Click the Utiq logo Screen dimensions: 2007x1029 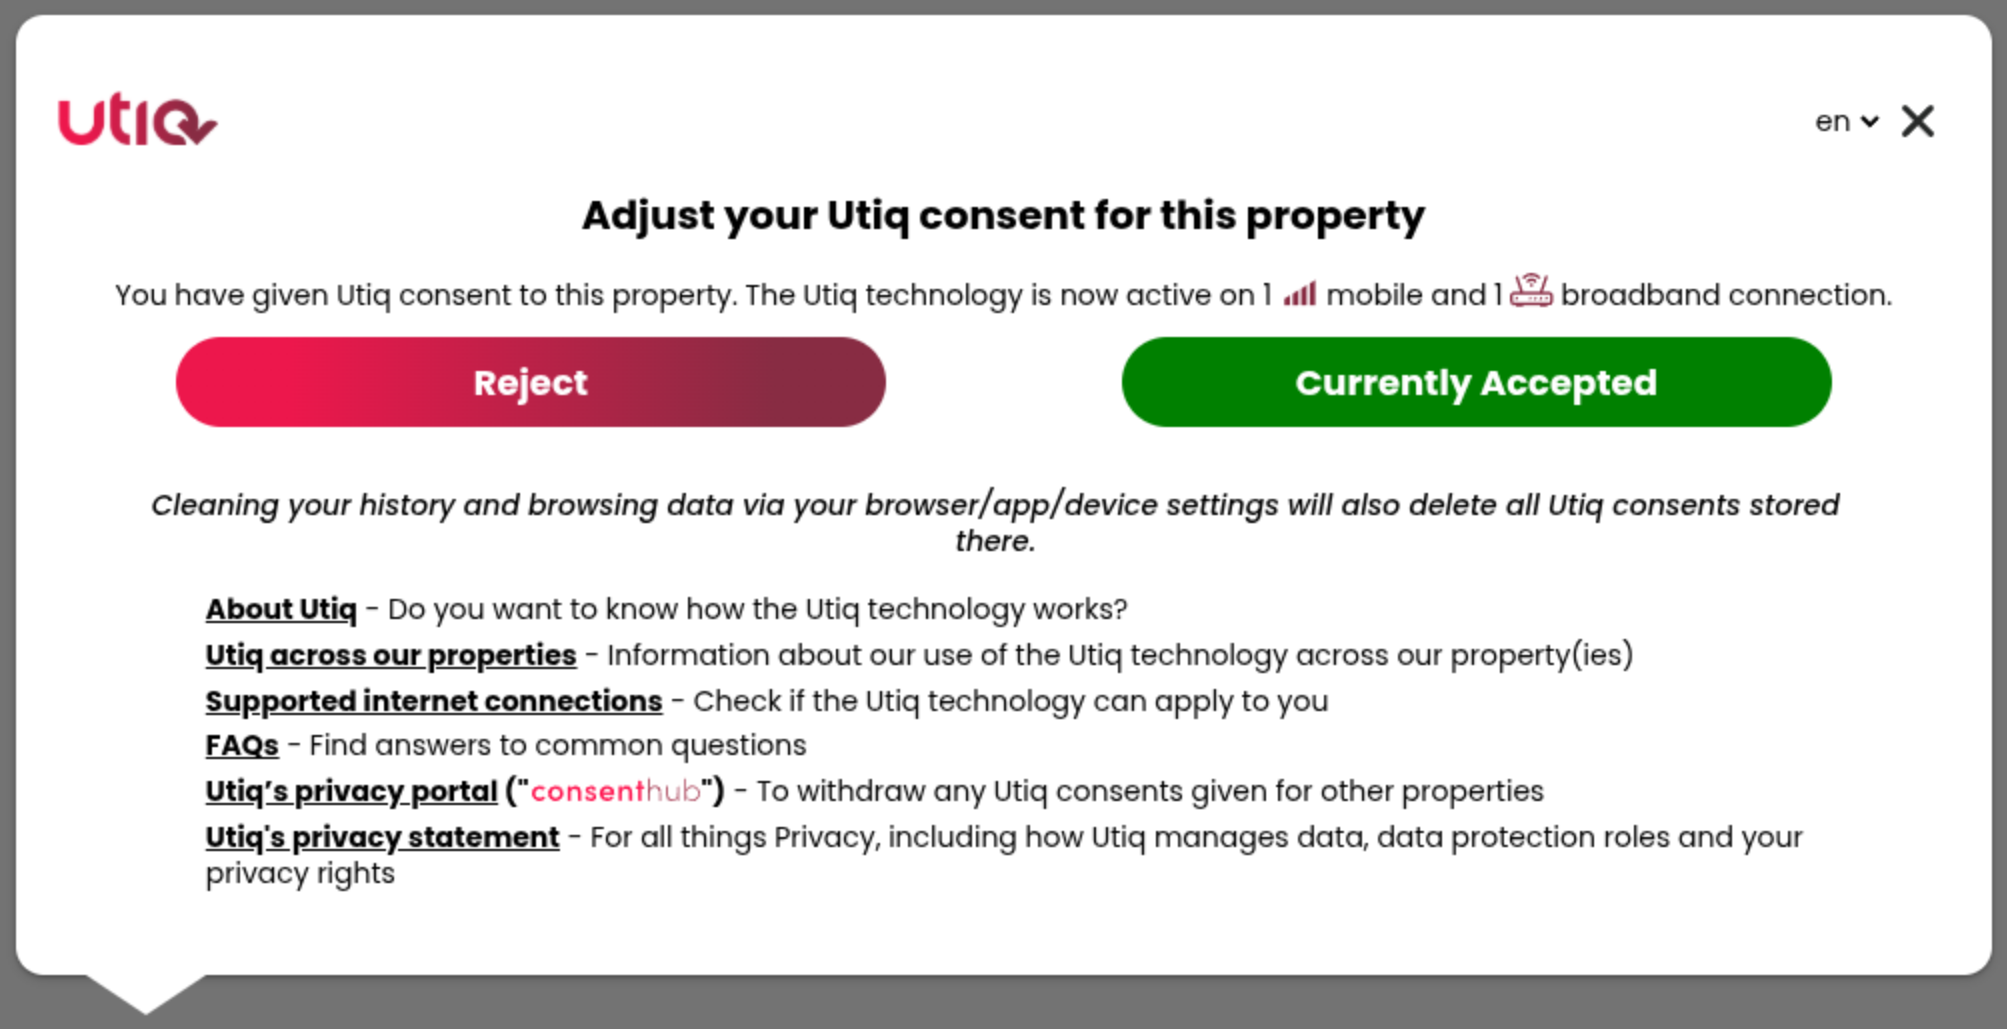coord(137,121)
